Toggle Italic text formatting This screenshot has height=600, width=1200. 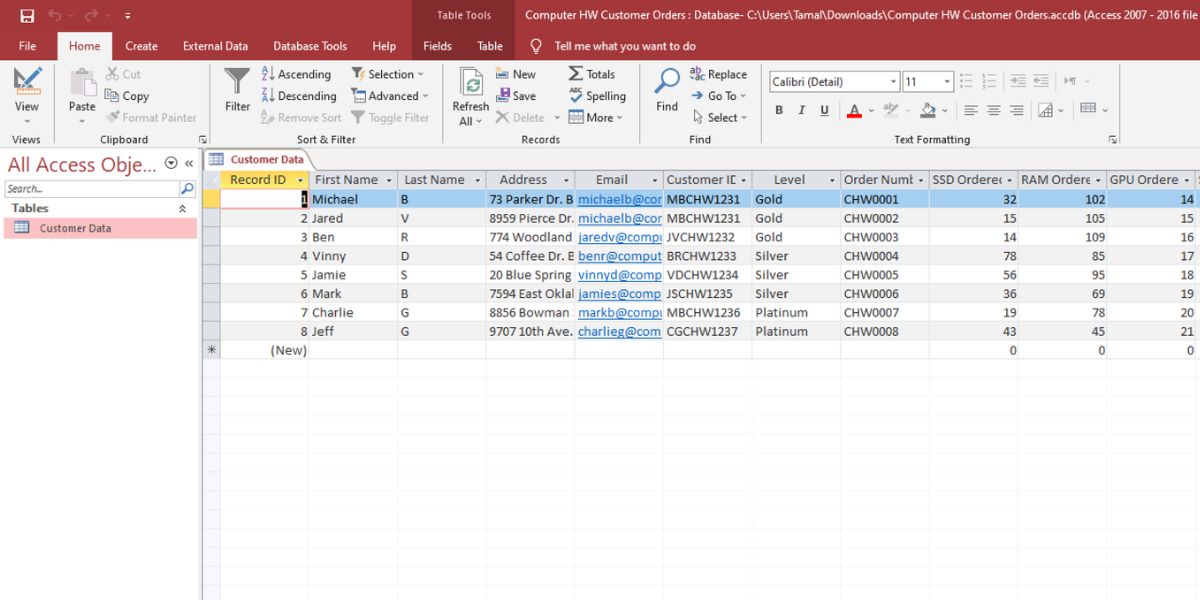click(x=803, y=111)
